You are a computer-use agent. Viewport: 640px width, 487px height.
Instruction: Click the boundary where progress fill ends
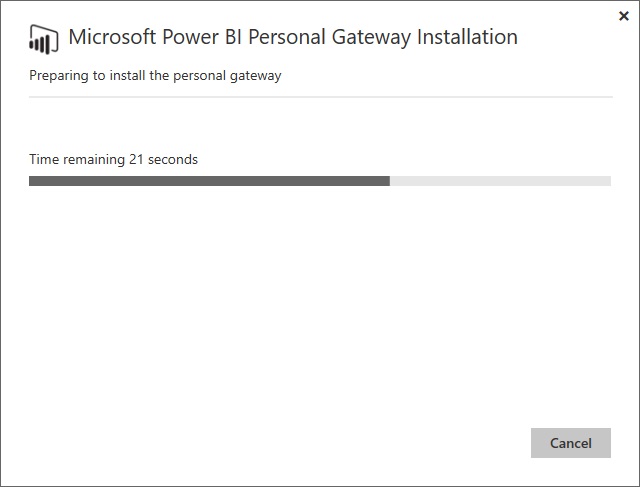(x=389, y=181)
